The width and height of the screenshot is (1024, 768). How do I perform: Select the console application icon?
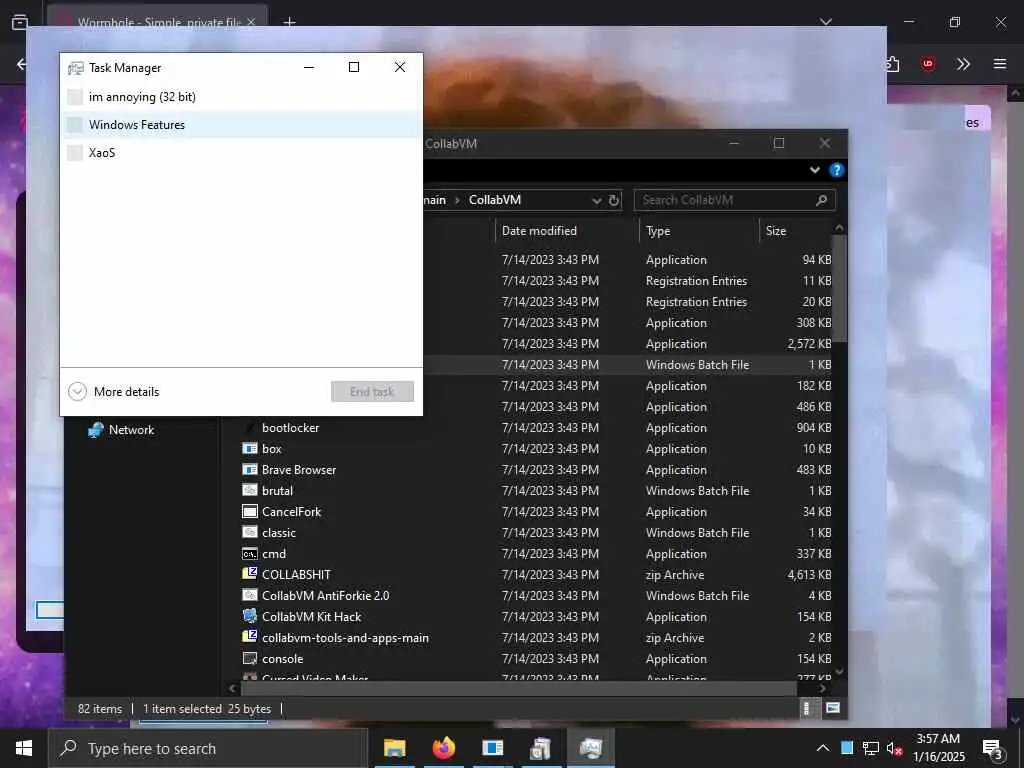[249, 658]
